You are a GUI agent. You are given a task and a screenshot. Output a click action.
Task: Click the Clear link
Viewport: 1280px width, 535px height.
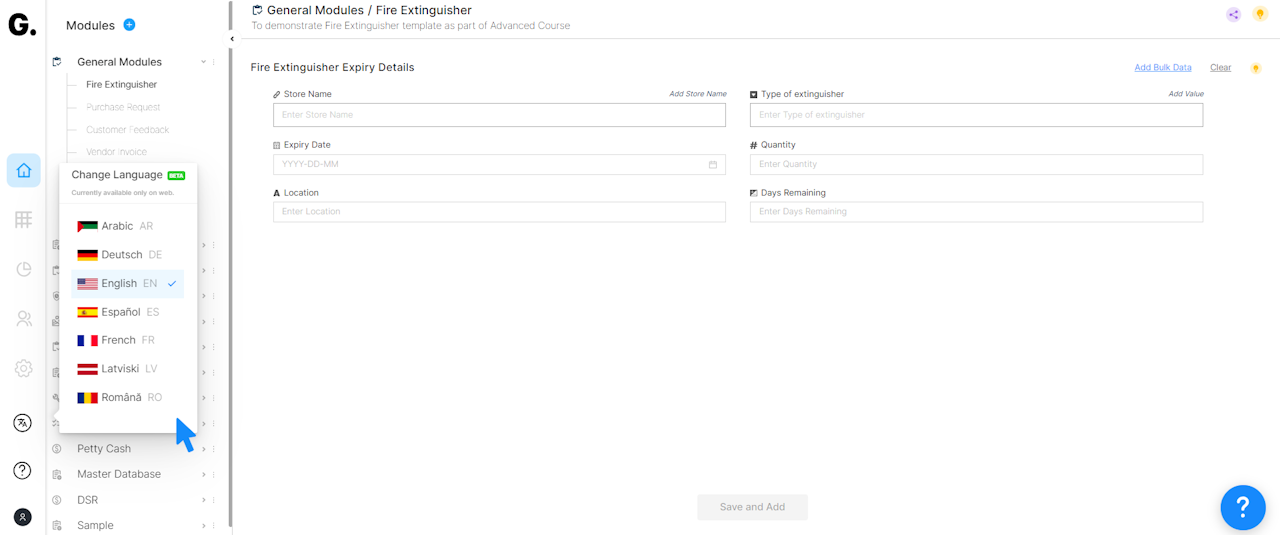coord(1220,68)
